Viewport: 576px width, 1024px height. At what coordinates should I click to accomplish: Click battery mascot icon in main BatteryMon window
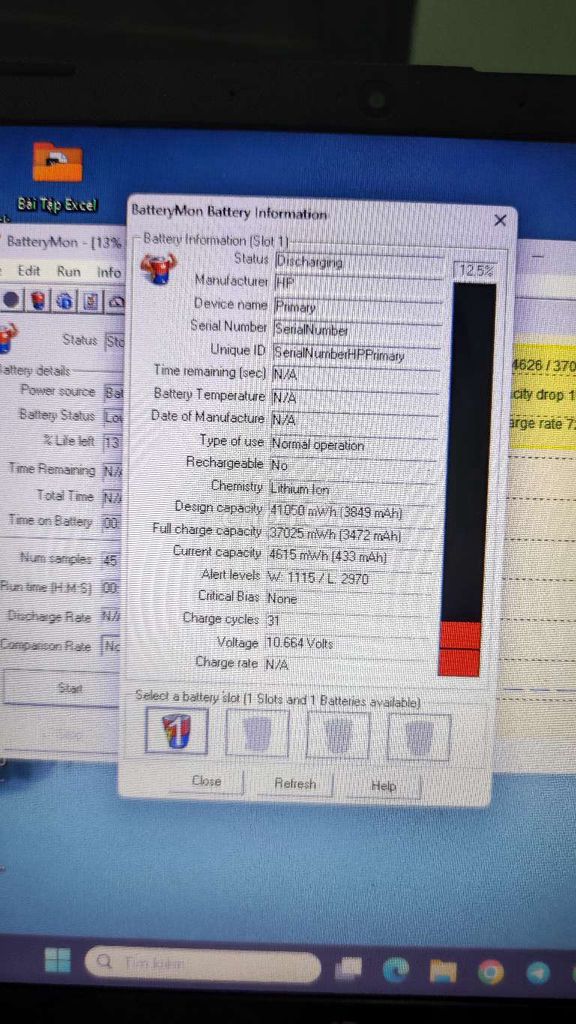click(7, 339)
